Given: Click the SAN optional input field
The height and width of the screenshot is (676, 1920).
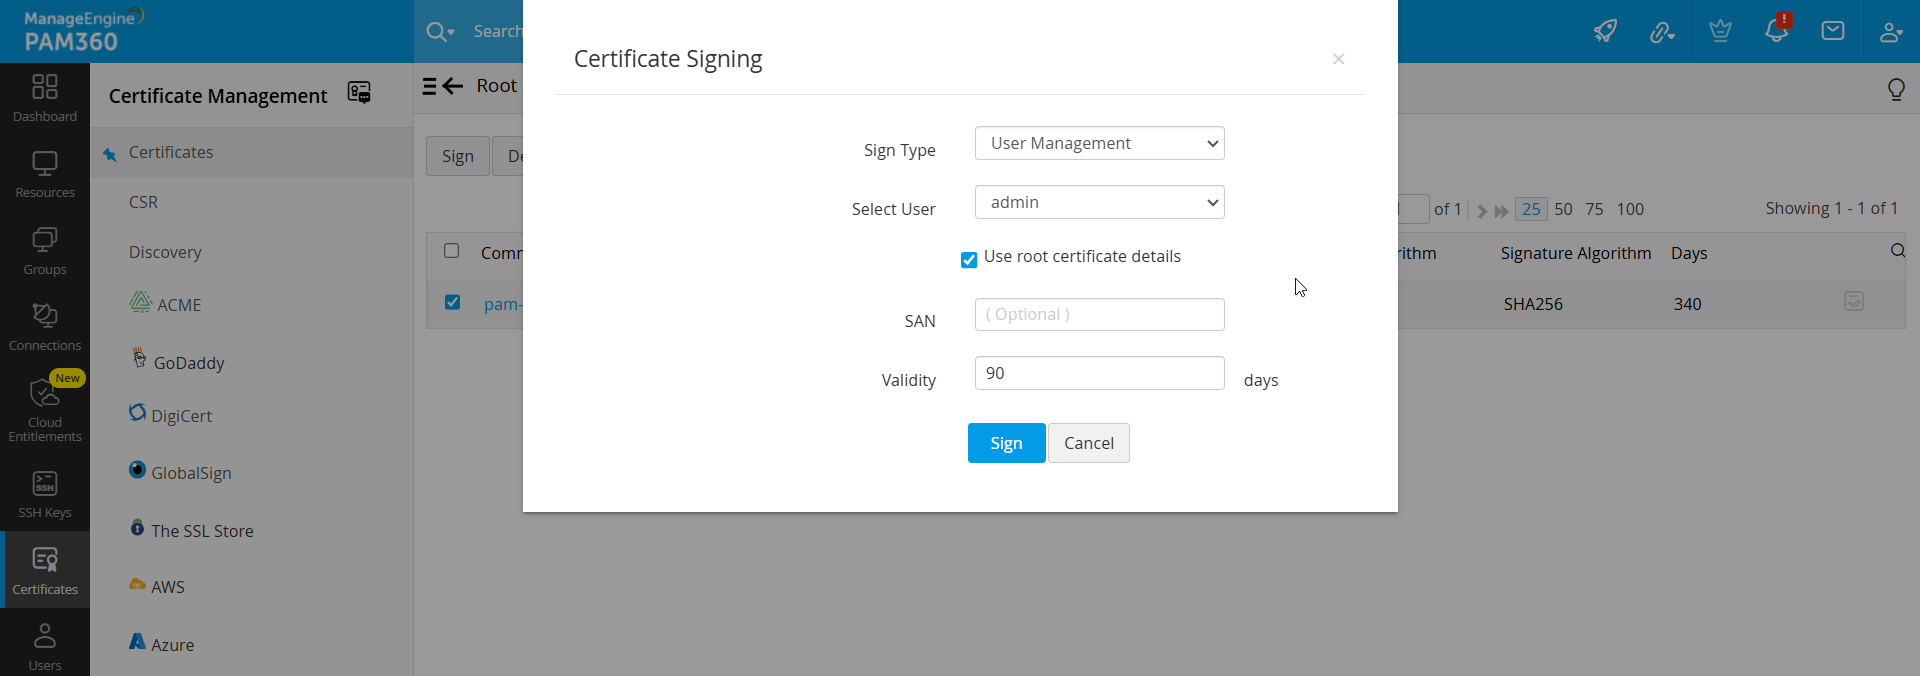Looking at the screenshot, I should pos(1099,314).
